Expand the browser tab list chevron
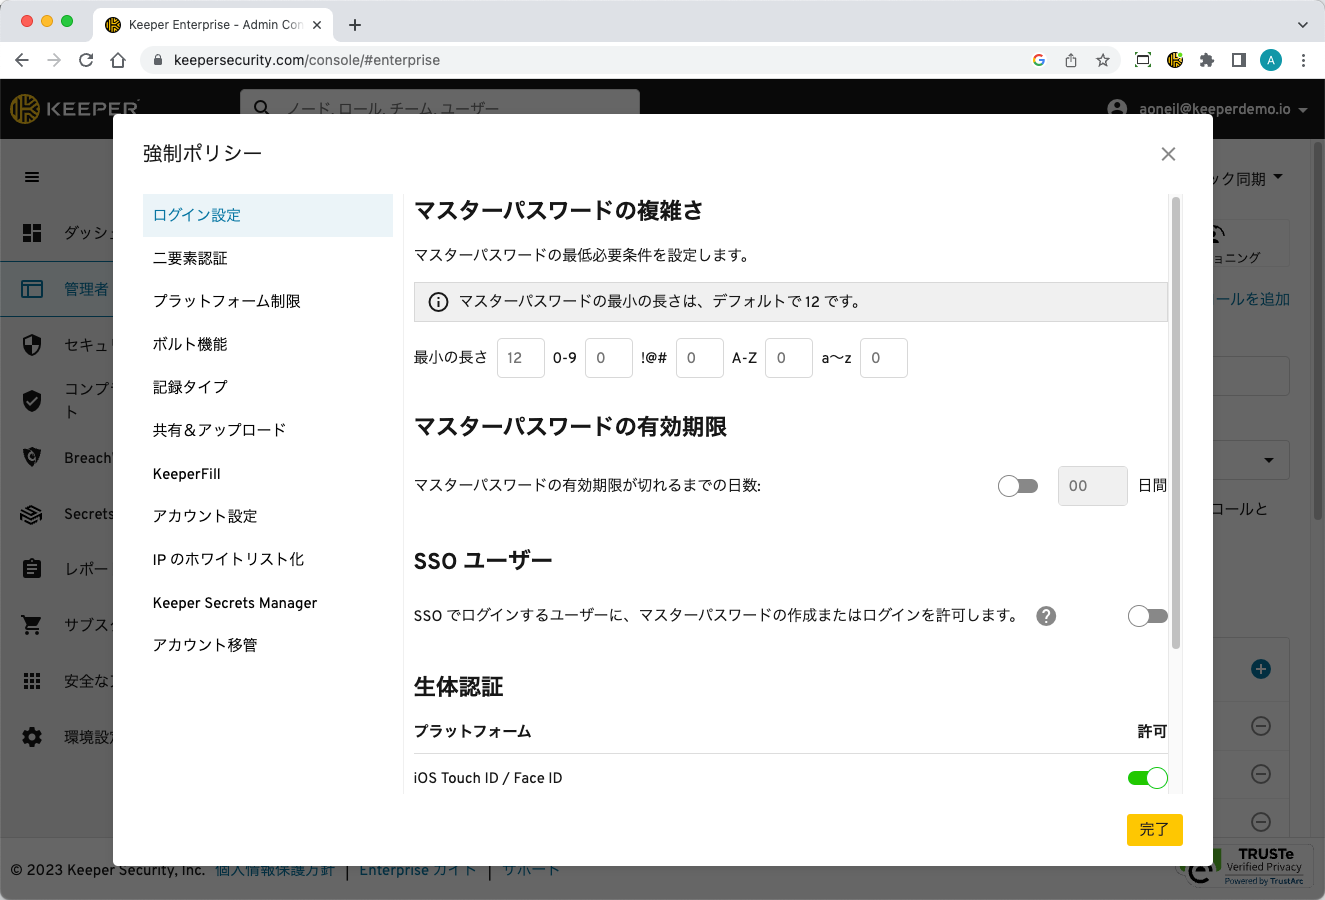Screen dimensions: 1325x900 point(1302,25)
